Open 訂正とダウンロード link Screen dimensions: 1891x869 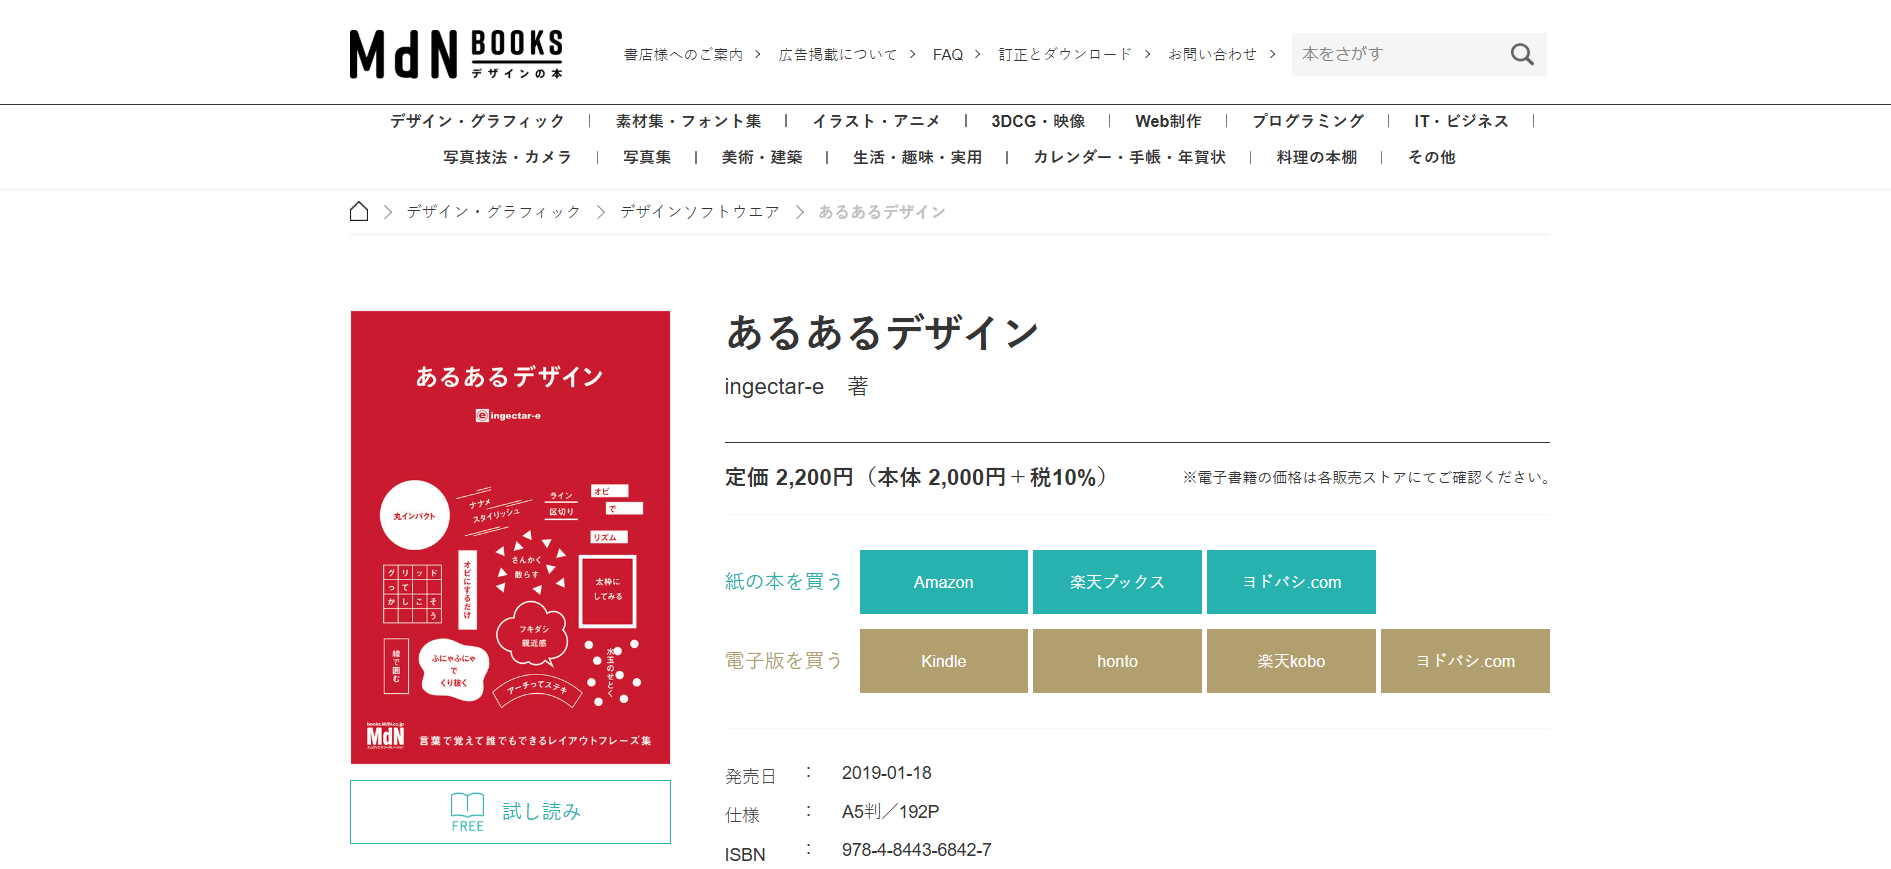(1065, 54)
